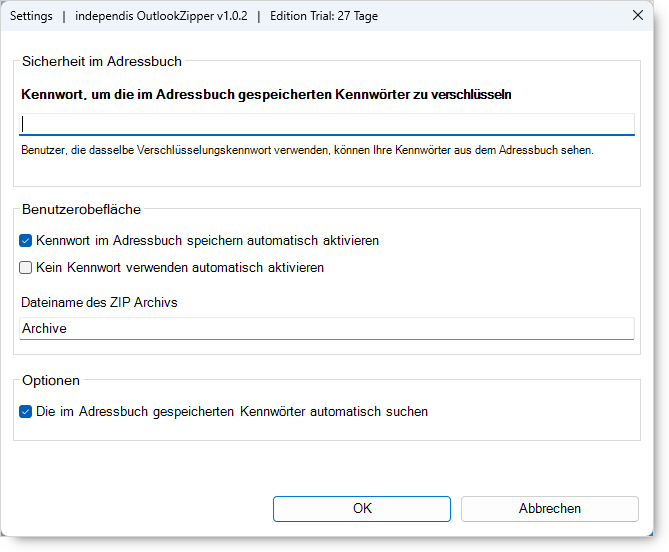This screenshot has width=669, height=552.
Task: Click the 'Optionen' group label
Action: [51, 381]
